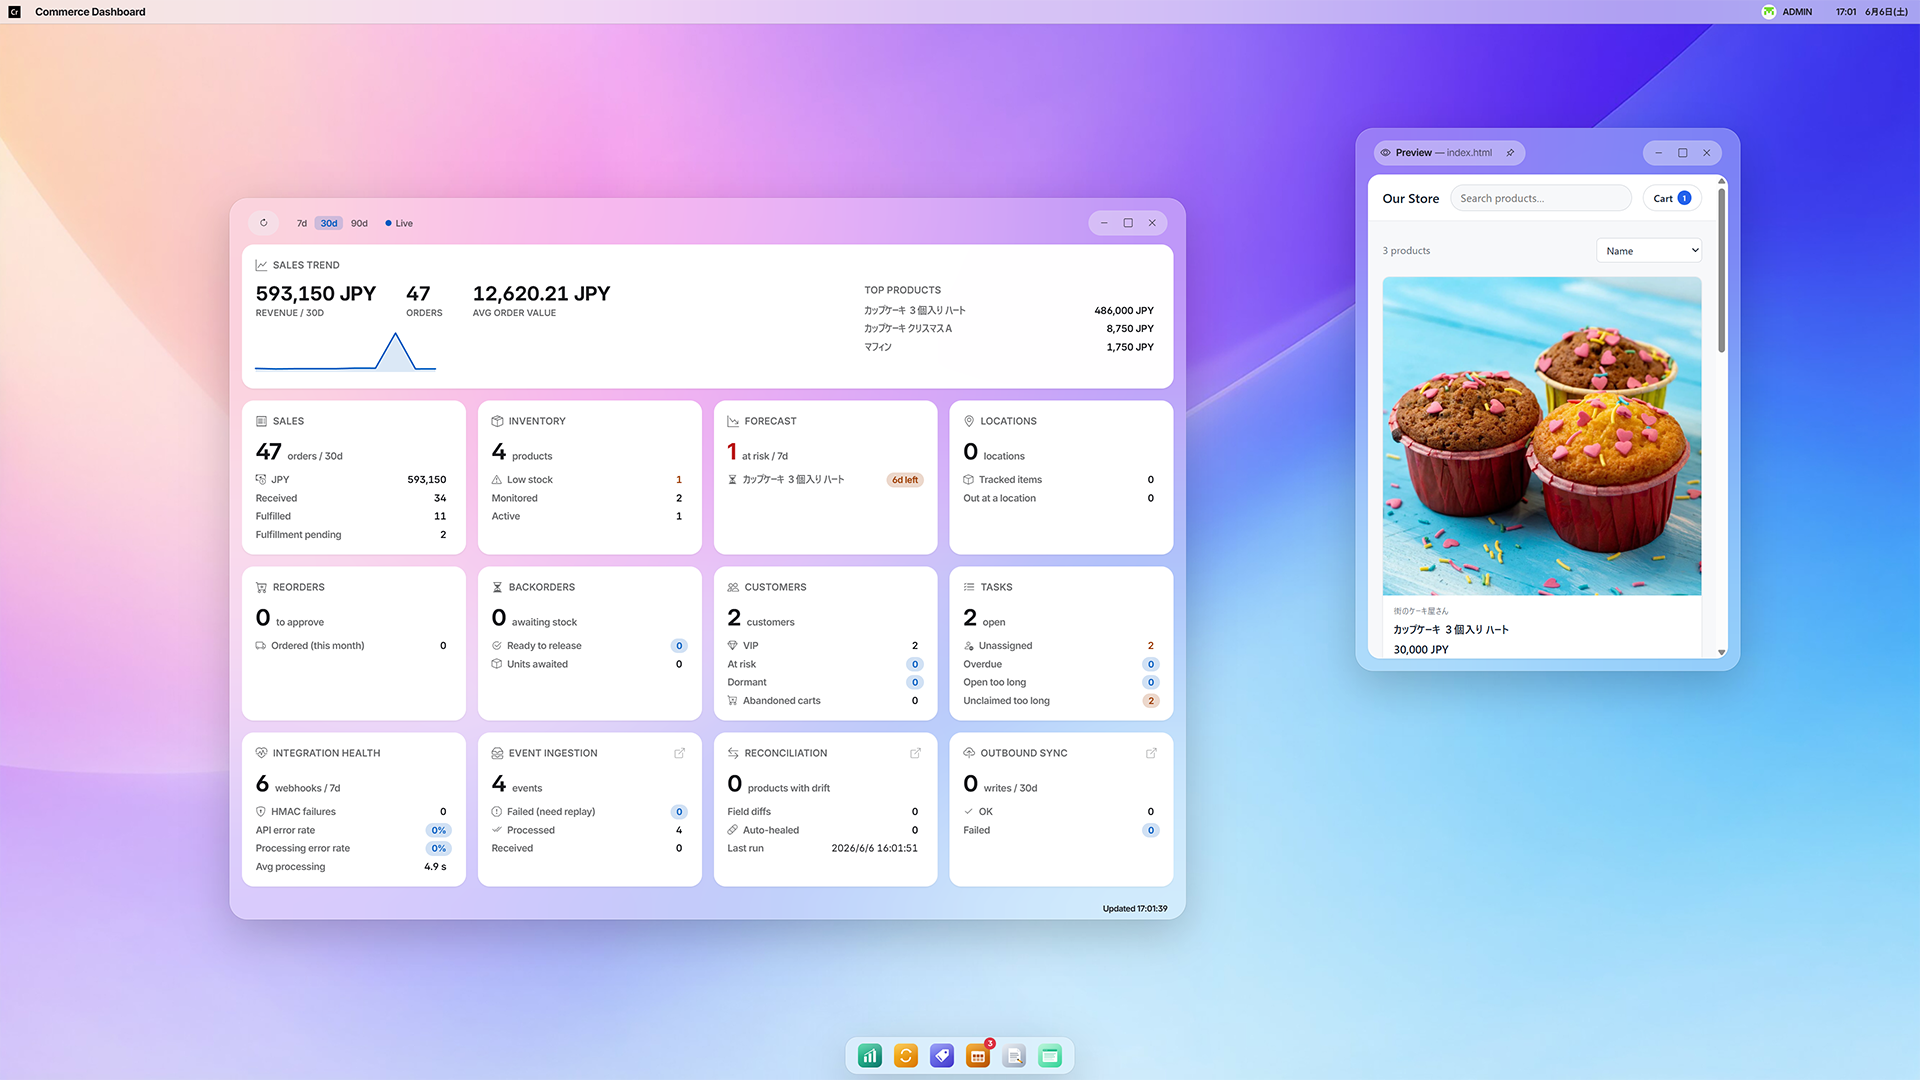This screenshot has height=1080, width=1920.
Task: Click the Outbound Sync cloud icon
Action: [969, 753]
